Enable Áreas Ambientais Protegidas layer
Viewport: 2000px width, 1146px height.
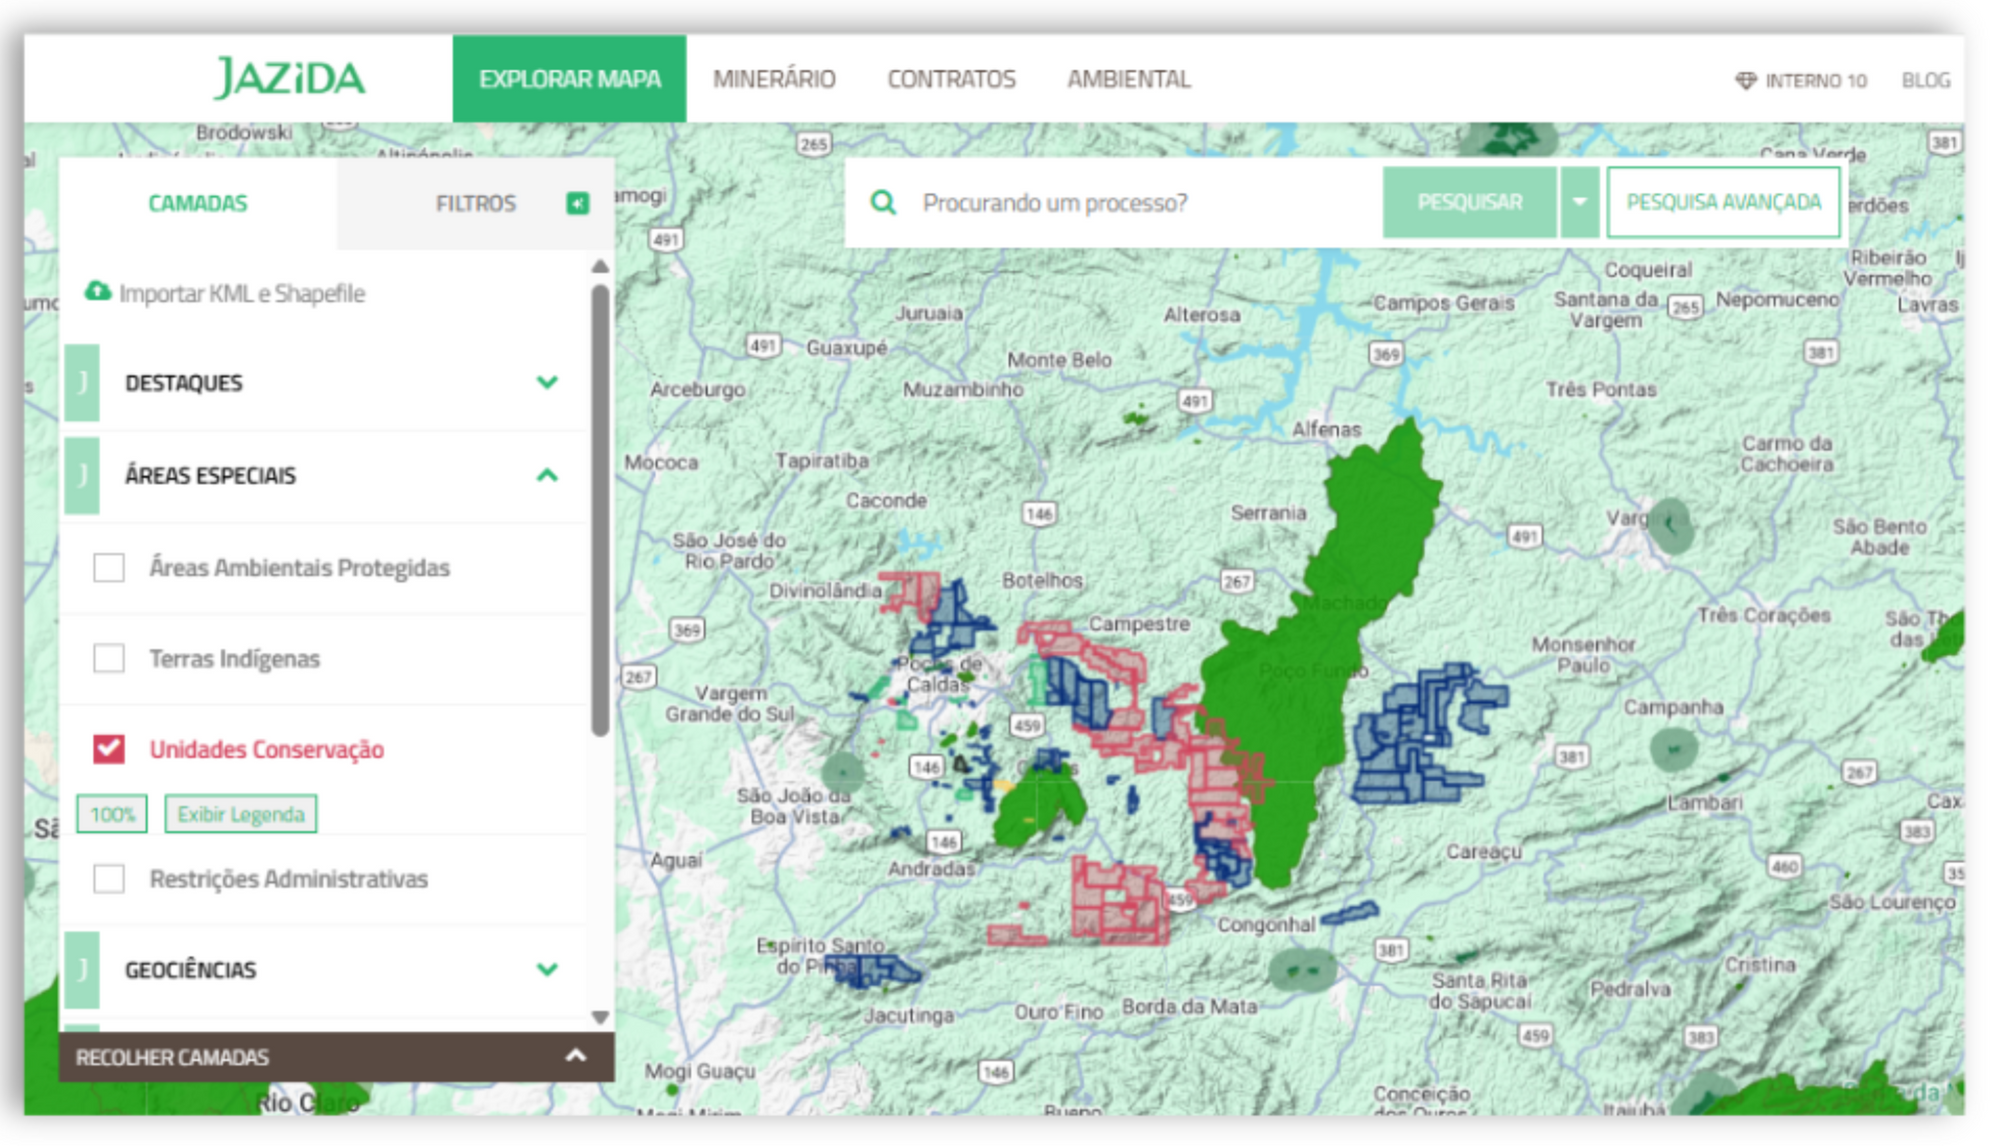109,568
